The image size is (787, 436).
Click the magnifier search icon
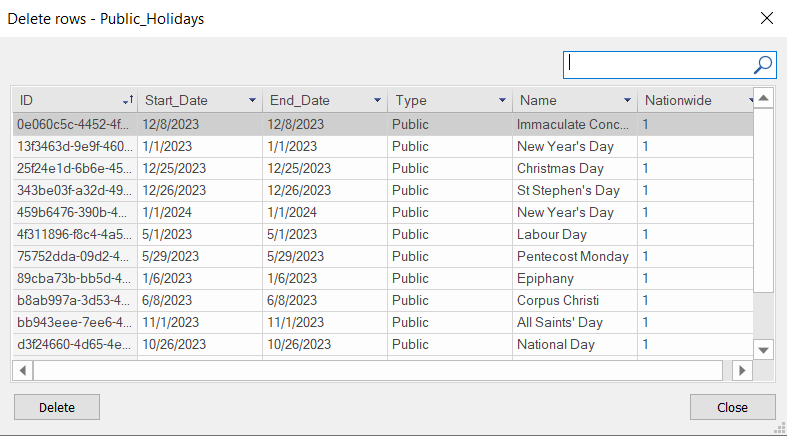[x=763, y=64]
